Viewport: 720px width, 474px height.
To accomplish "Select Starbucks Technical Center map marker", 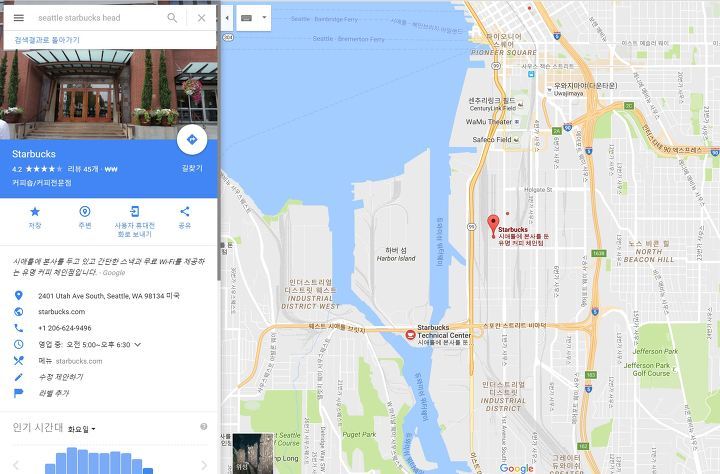I will pos(410,335).
